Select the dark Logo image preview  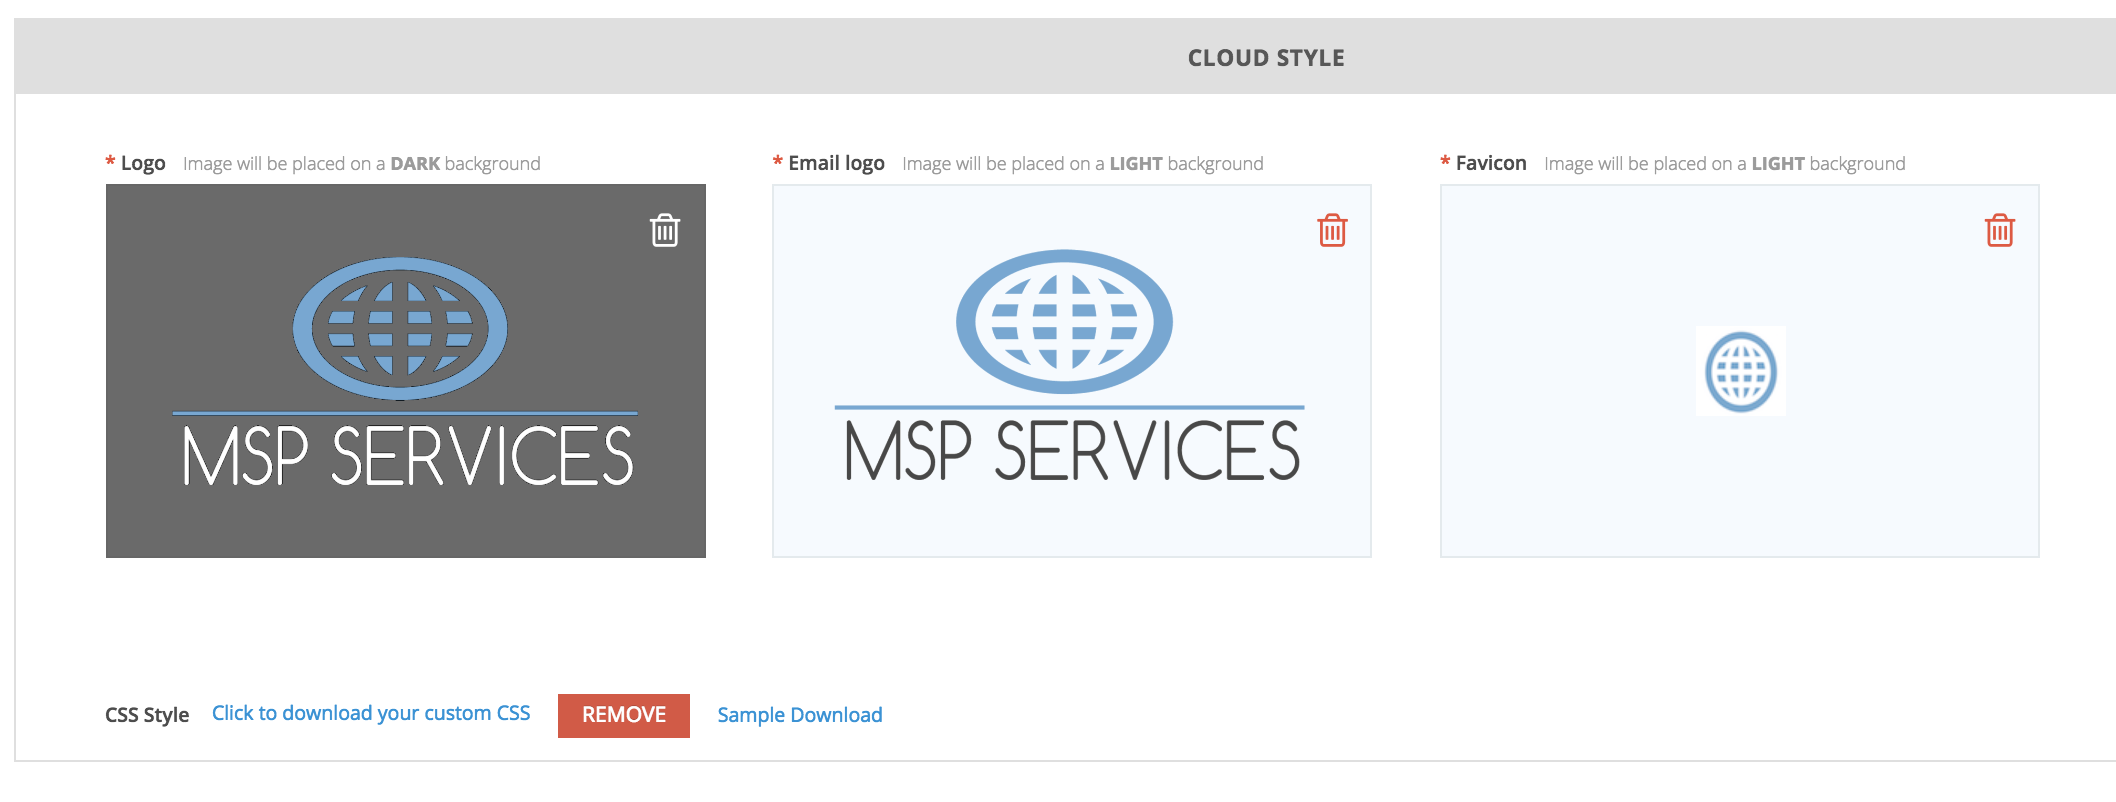point(406,371)
